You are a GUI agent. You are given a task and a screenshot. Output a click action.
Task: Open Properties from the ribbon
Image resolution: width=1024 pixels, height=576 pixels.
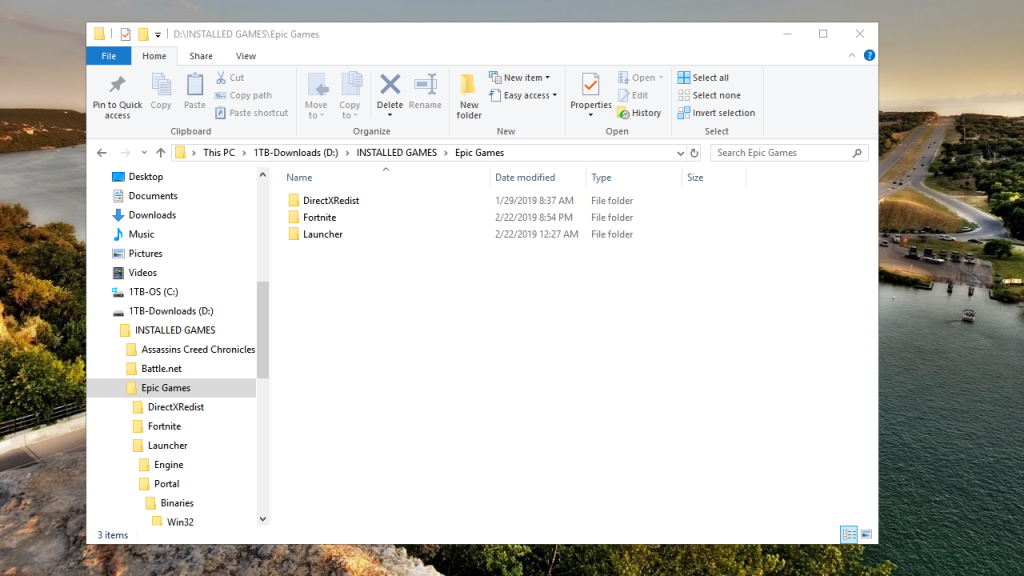click(590, 95)
